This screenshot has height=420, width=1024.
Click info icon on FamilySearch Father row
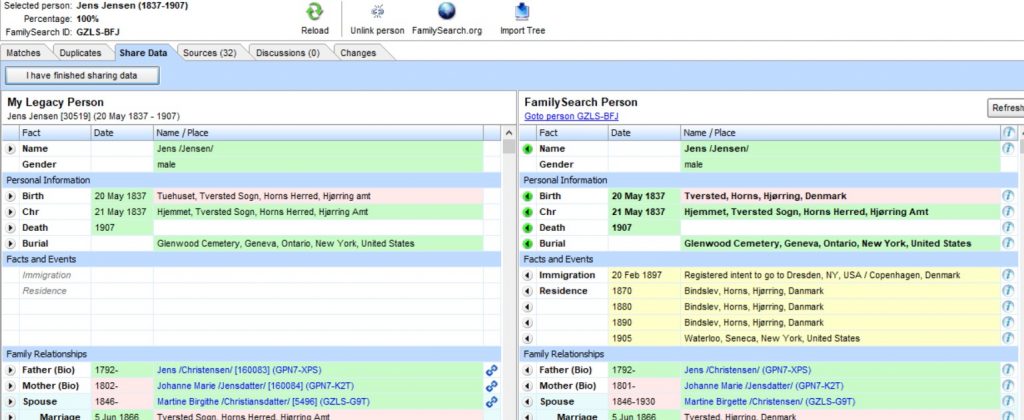click(1008, 370)
